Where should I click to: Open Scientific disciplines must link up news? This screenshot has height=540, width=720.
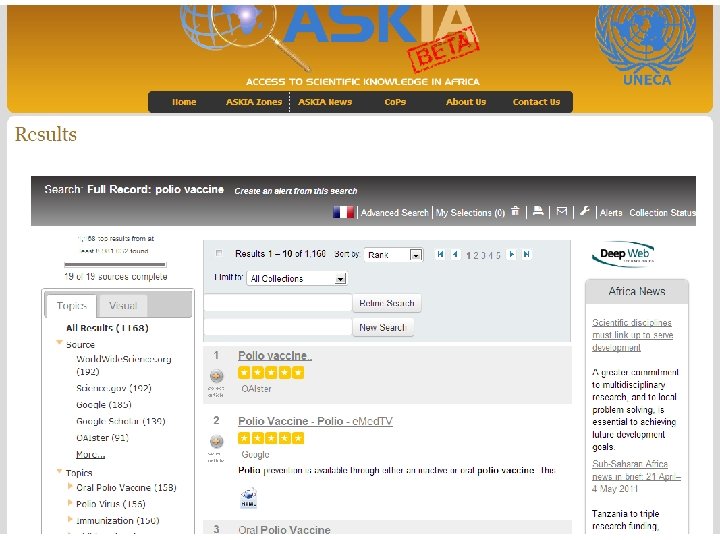(632, 335)
